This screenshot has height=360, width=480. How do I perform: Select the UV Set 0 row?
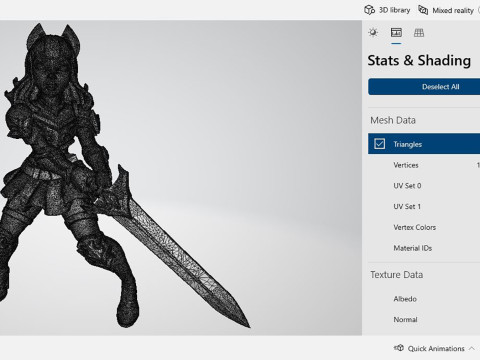424,186
